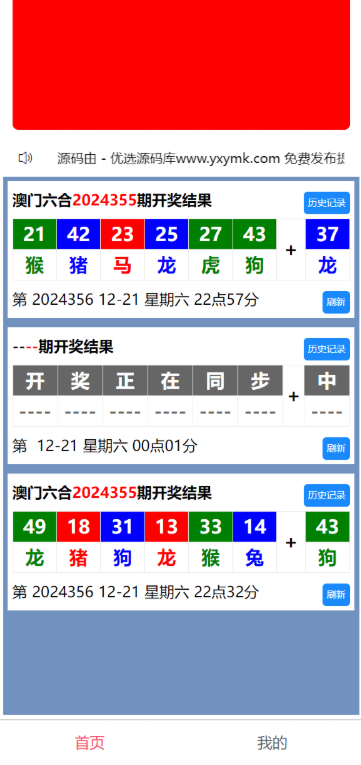
Task: Click the grey 开 cell
Action: (35, 381)
